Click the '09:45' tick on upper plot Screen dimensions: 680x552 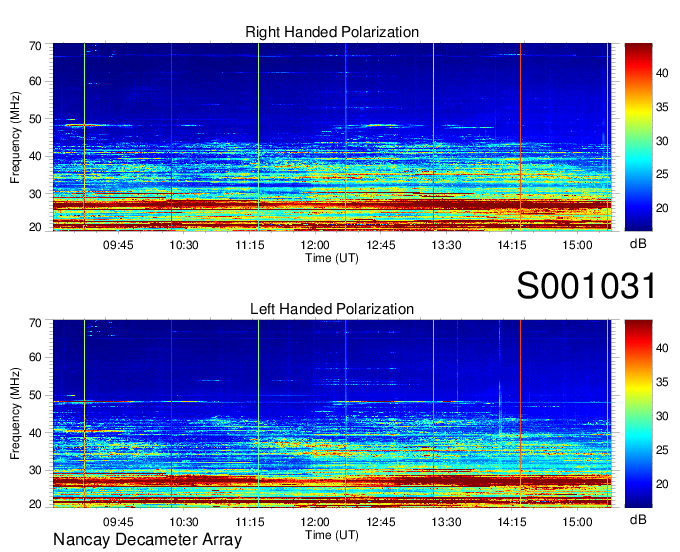pyautogui.click(x=118, y=245)
